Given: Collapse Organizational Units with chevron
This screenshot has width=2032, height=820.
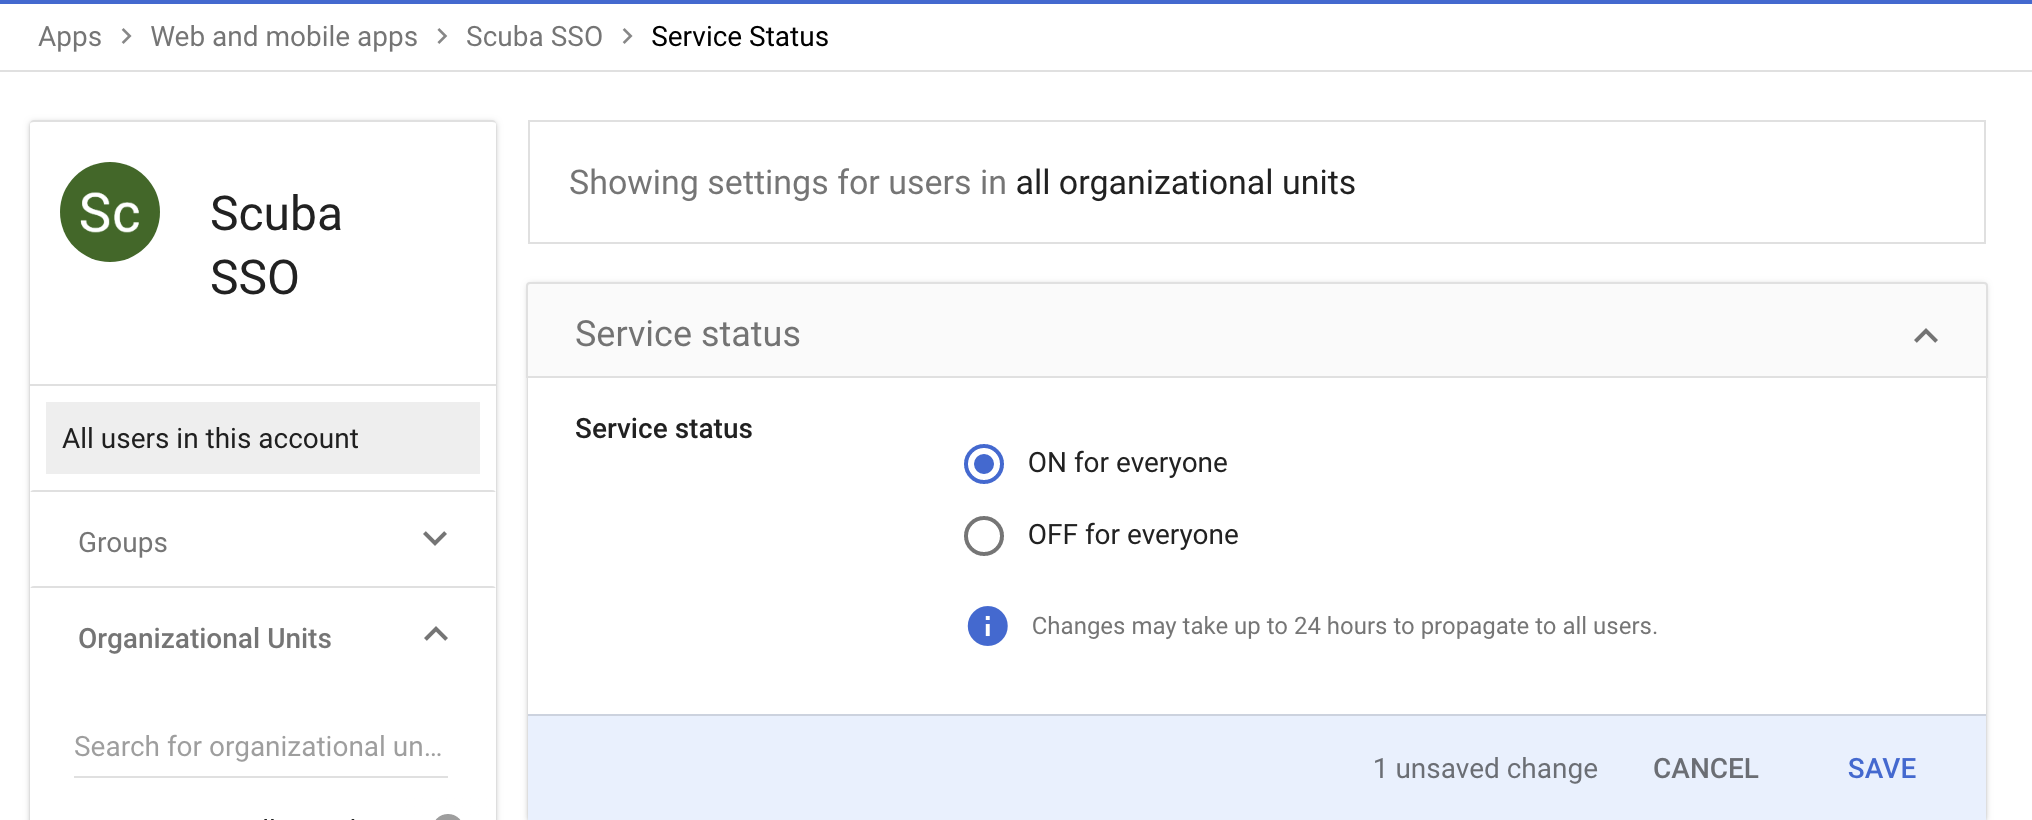Looking at the screenshot, I should tap(436, 634).
